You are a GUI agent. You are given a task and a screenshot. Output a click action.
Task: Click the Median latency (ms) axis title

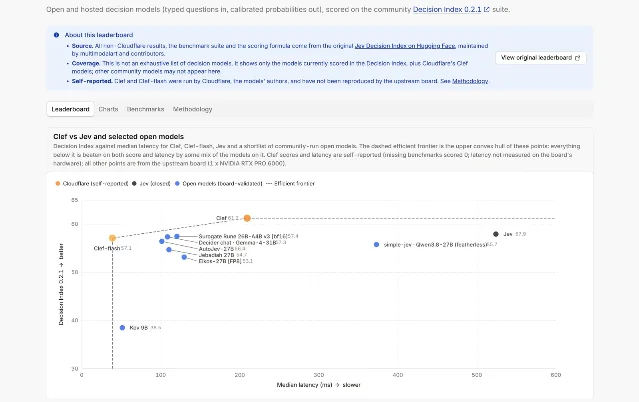pyautogui.click(x=318, y=385)
